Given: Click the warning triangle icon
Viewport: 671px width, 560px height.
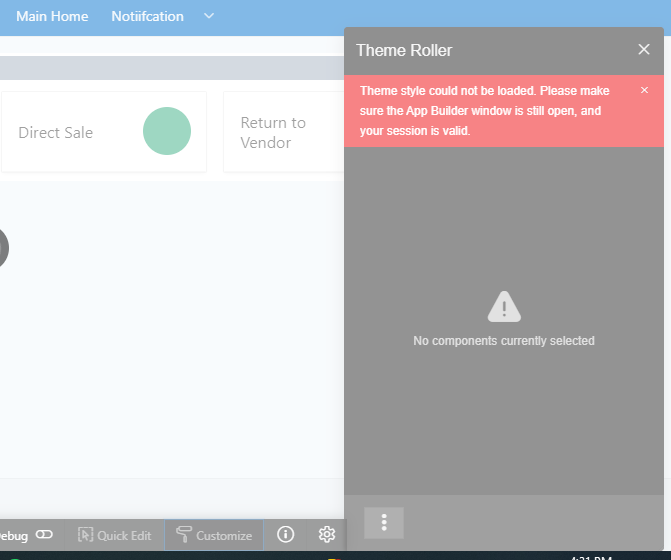Looking at the screenshot, I should 504,307.
